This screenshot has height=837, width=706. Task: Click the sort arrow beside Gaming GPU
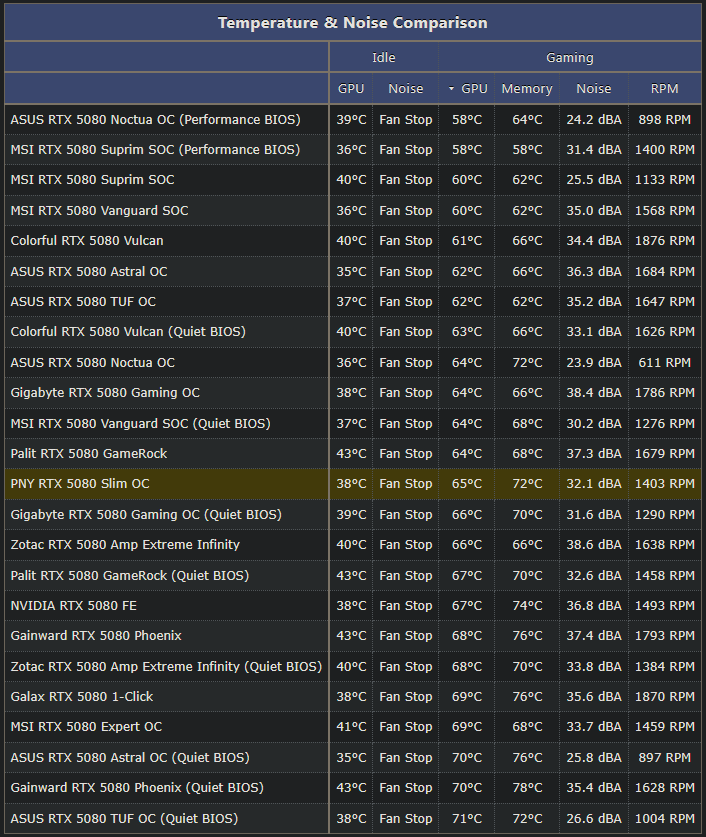[451, 89]
